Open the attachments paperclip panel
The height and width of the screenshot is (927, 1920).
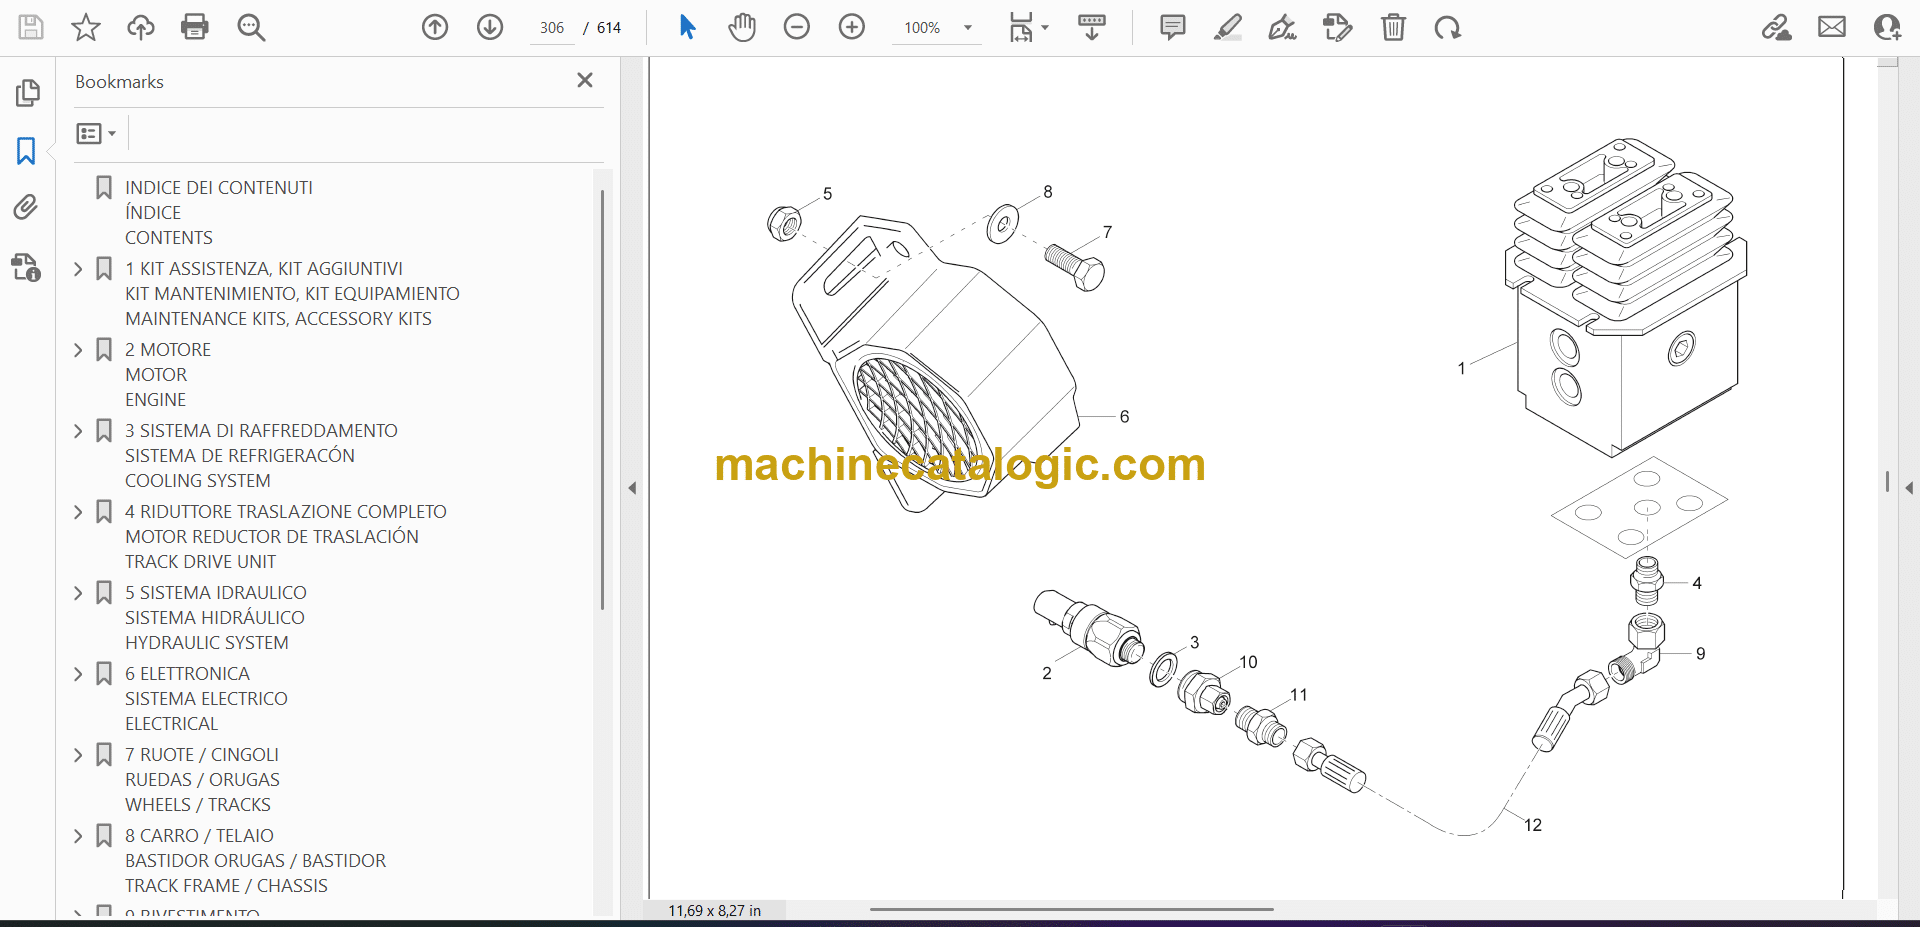26,208
